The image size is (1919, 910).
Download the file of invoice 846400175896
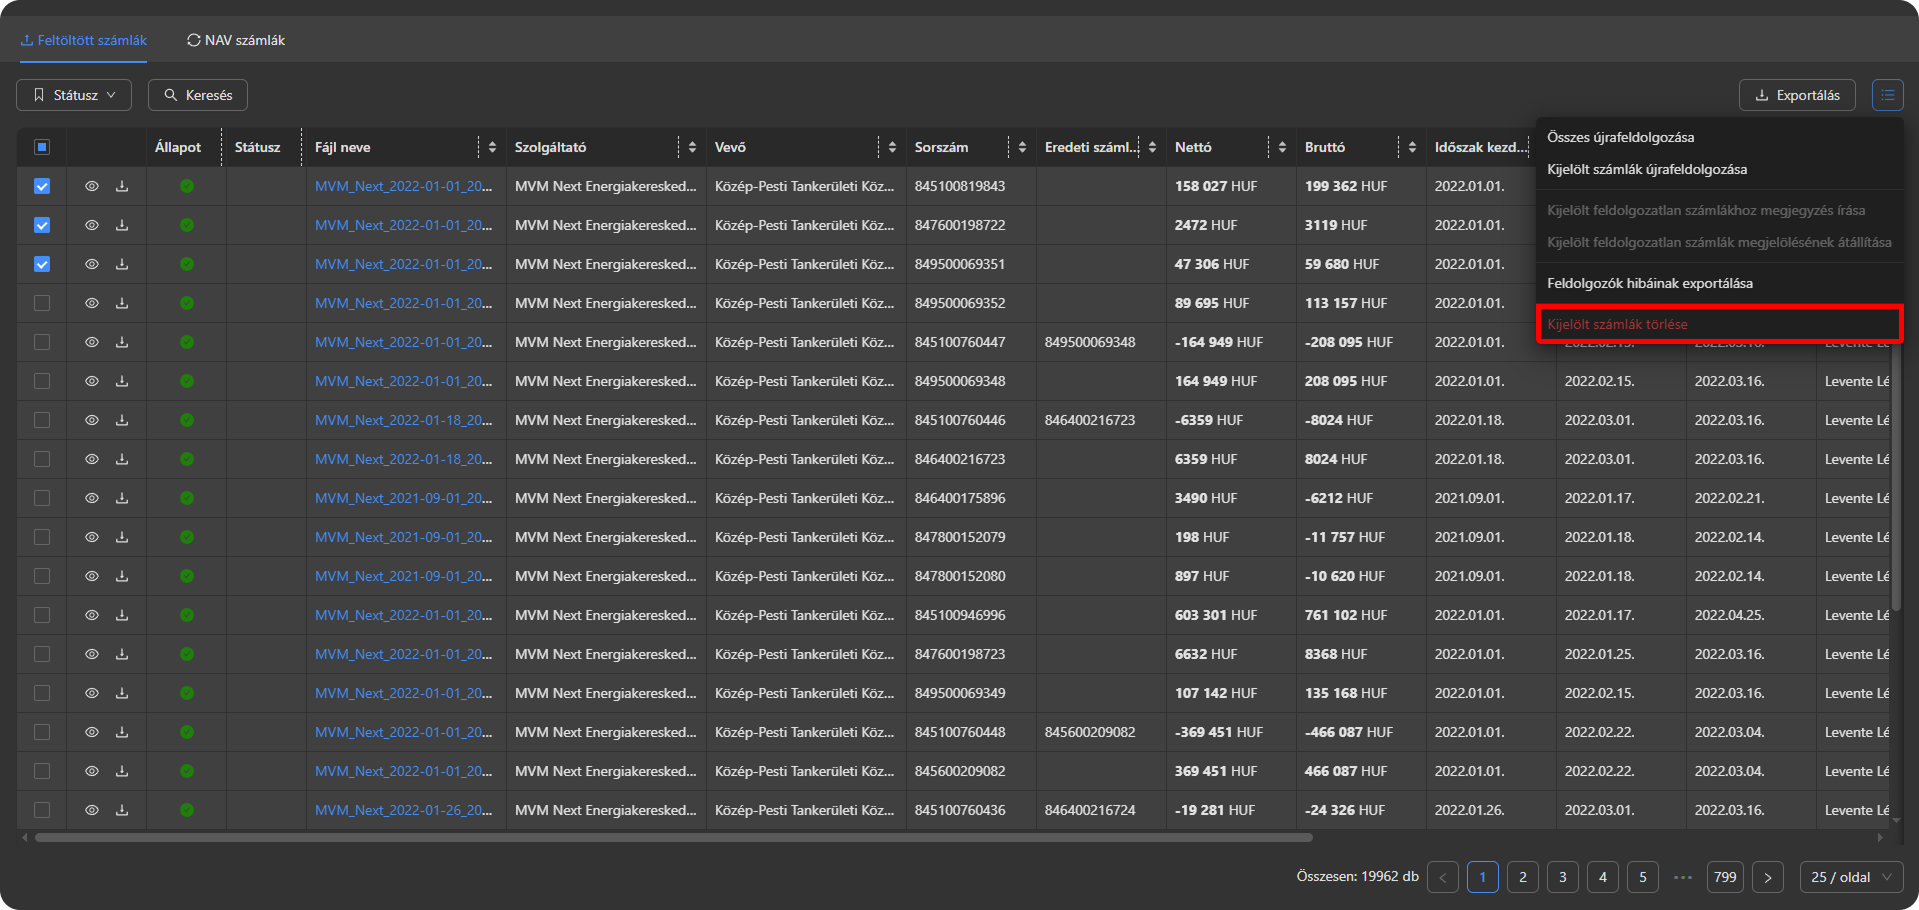122,498
